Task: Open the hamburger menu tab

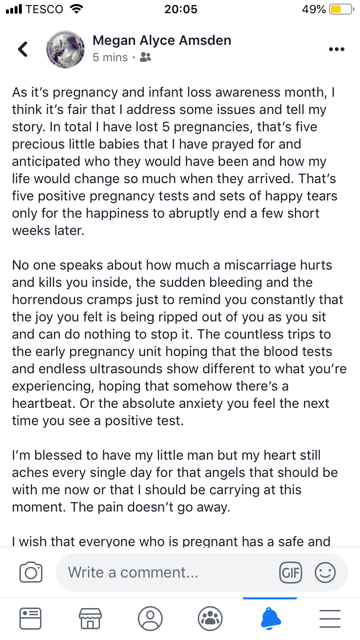Action: pos(330,618)
